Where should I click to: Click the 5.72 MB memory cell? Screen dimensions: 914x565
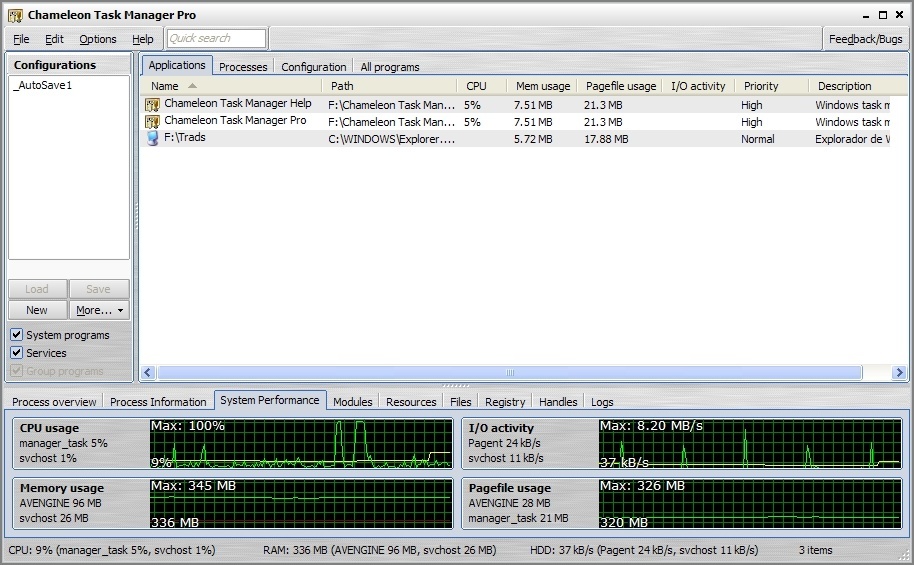[533, 139]
